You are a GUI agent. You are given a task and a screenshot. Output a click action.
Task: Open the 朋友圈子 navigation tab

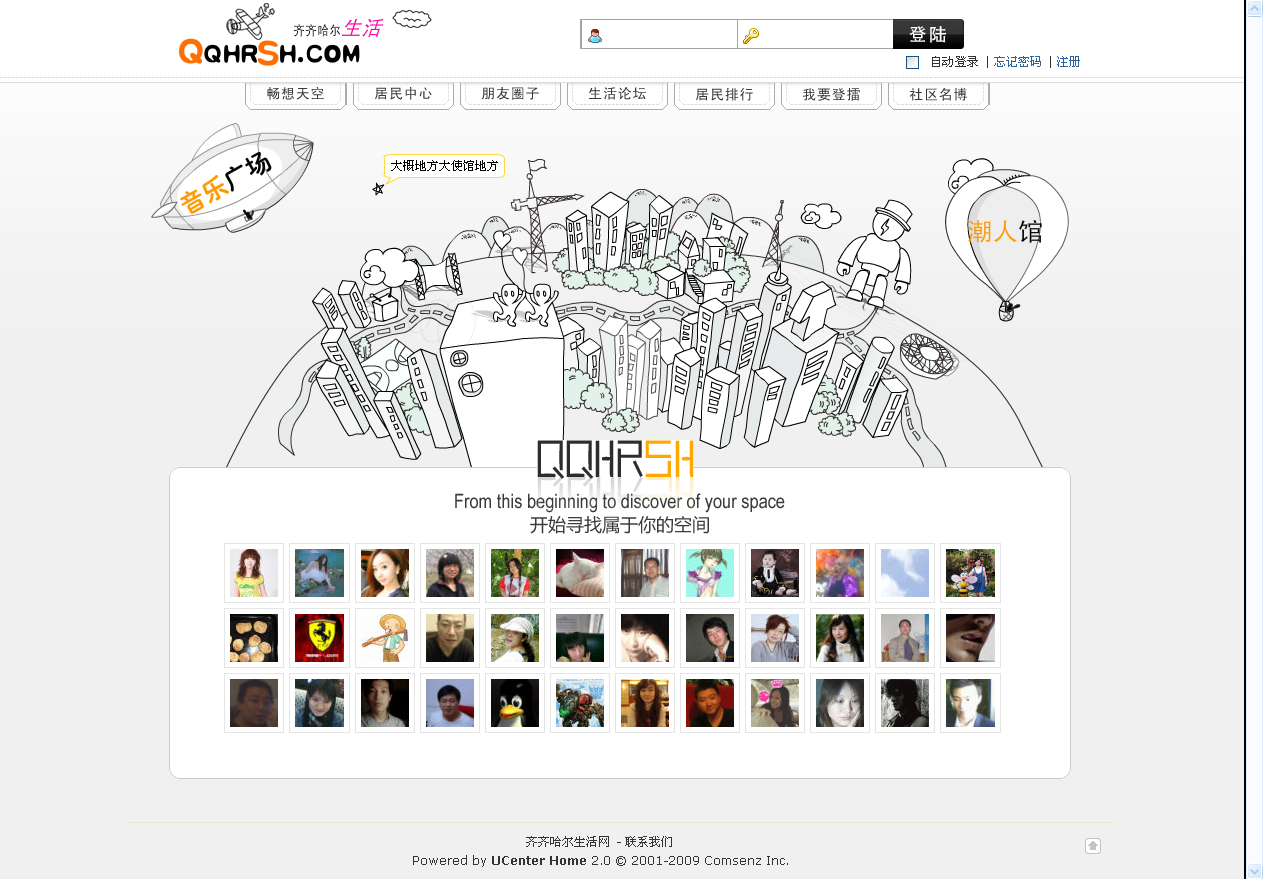pos(510,95)
